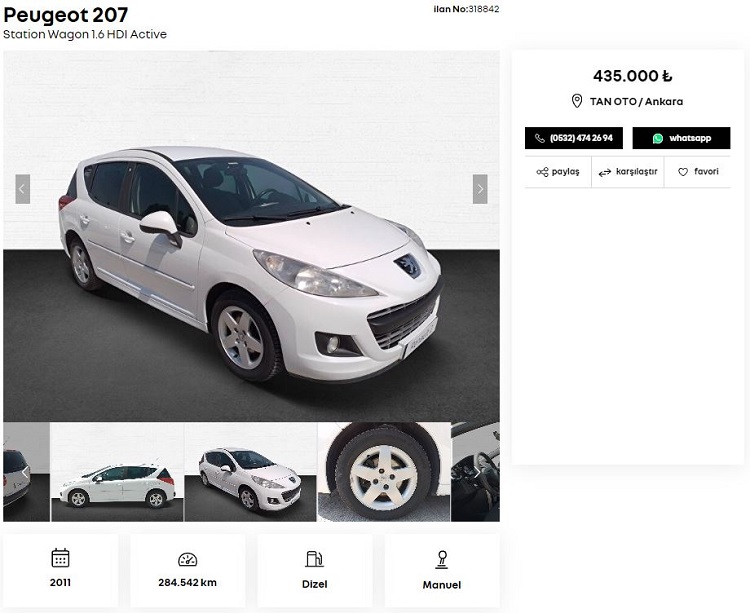The image size is (750, 613).
Task: Click the WhatsApp logo icon
Action: (x=658, y=138)
